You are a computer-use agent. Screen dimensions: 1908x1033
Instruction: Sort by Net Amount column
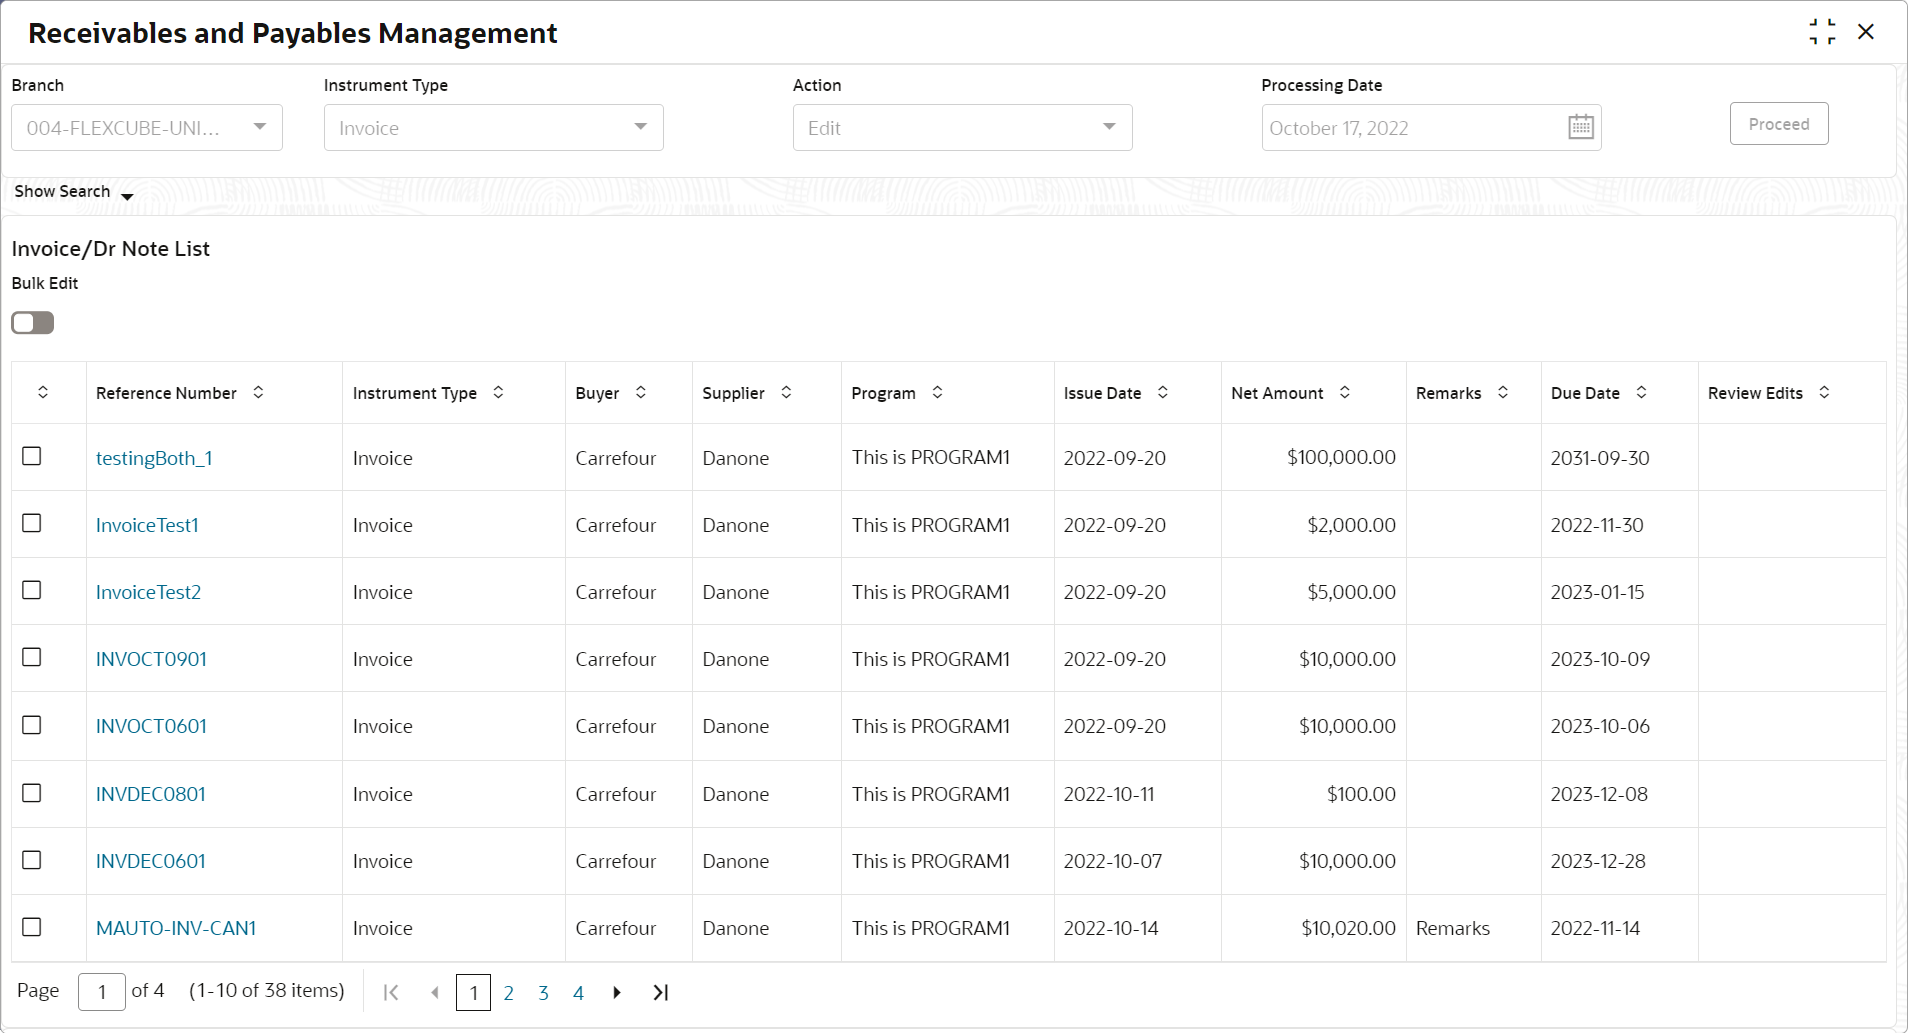(1345, 392)
